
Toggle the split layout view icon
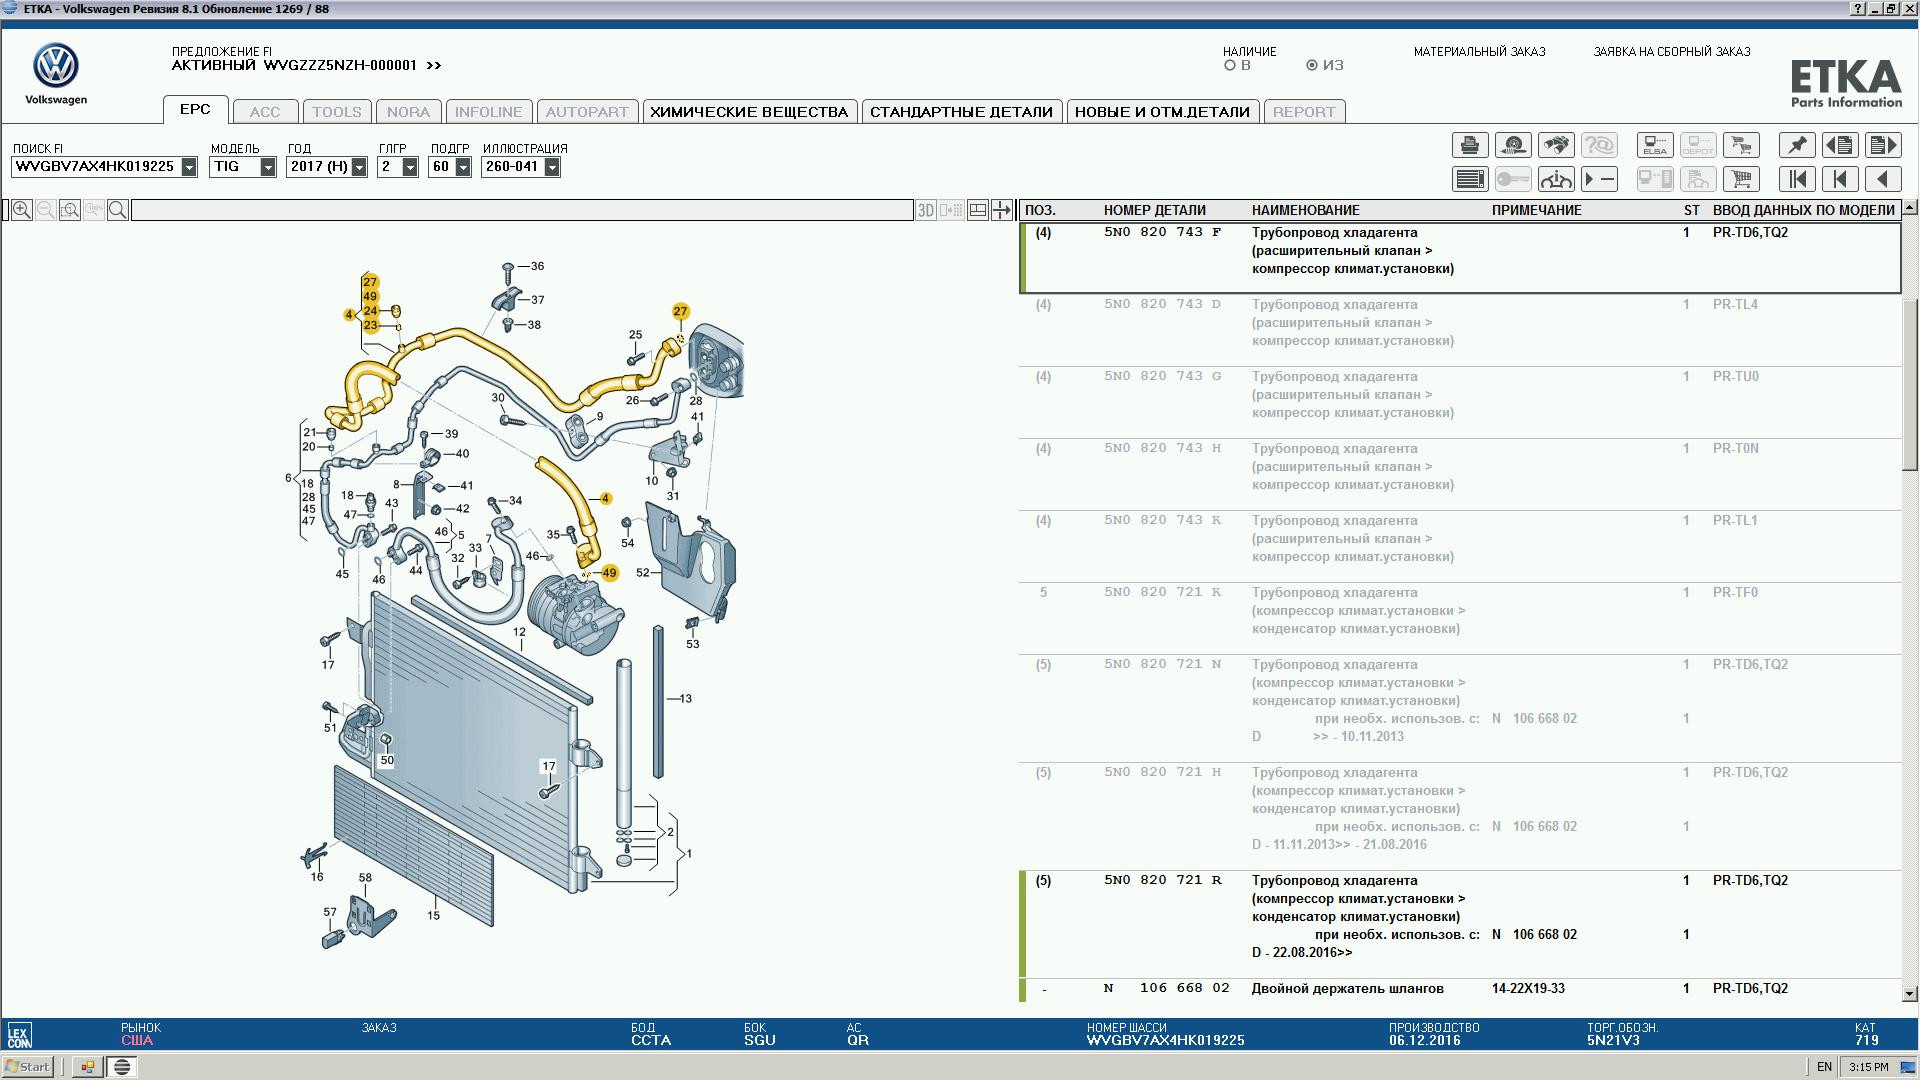978,210
